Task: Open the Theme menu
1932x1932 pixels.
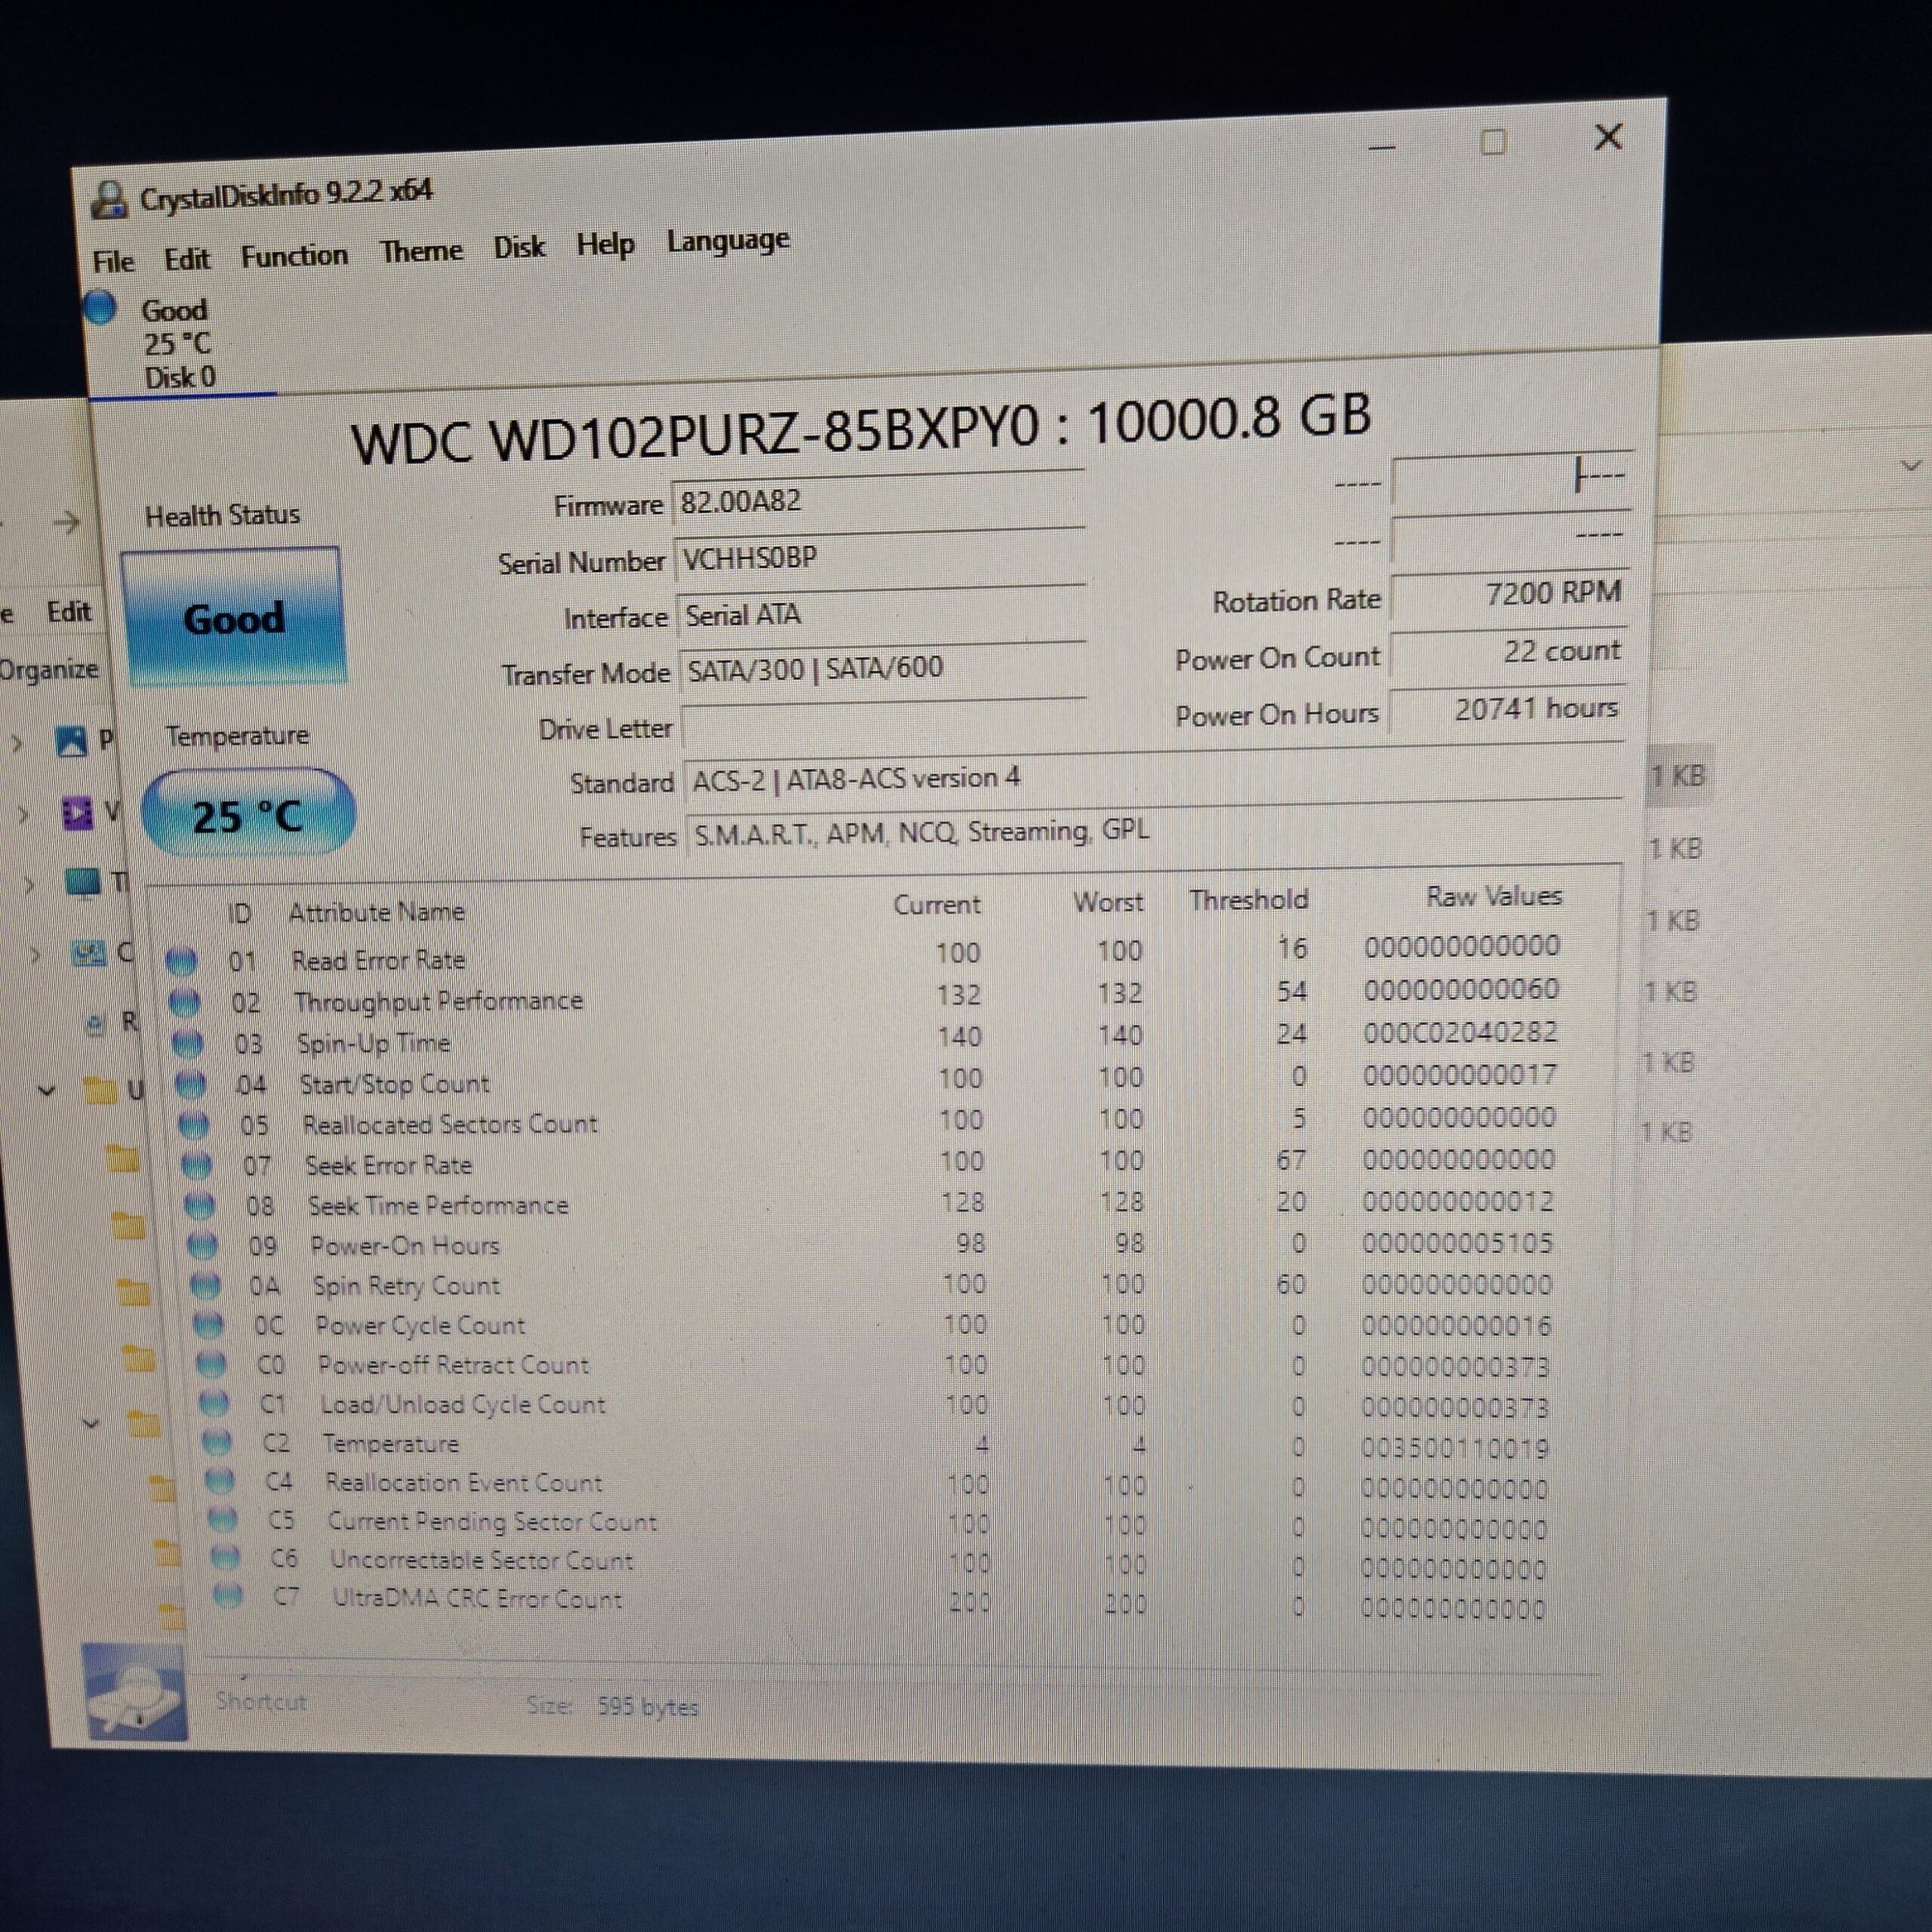Action: [x=421, y=248]
